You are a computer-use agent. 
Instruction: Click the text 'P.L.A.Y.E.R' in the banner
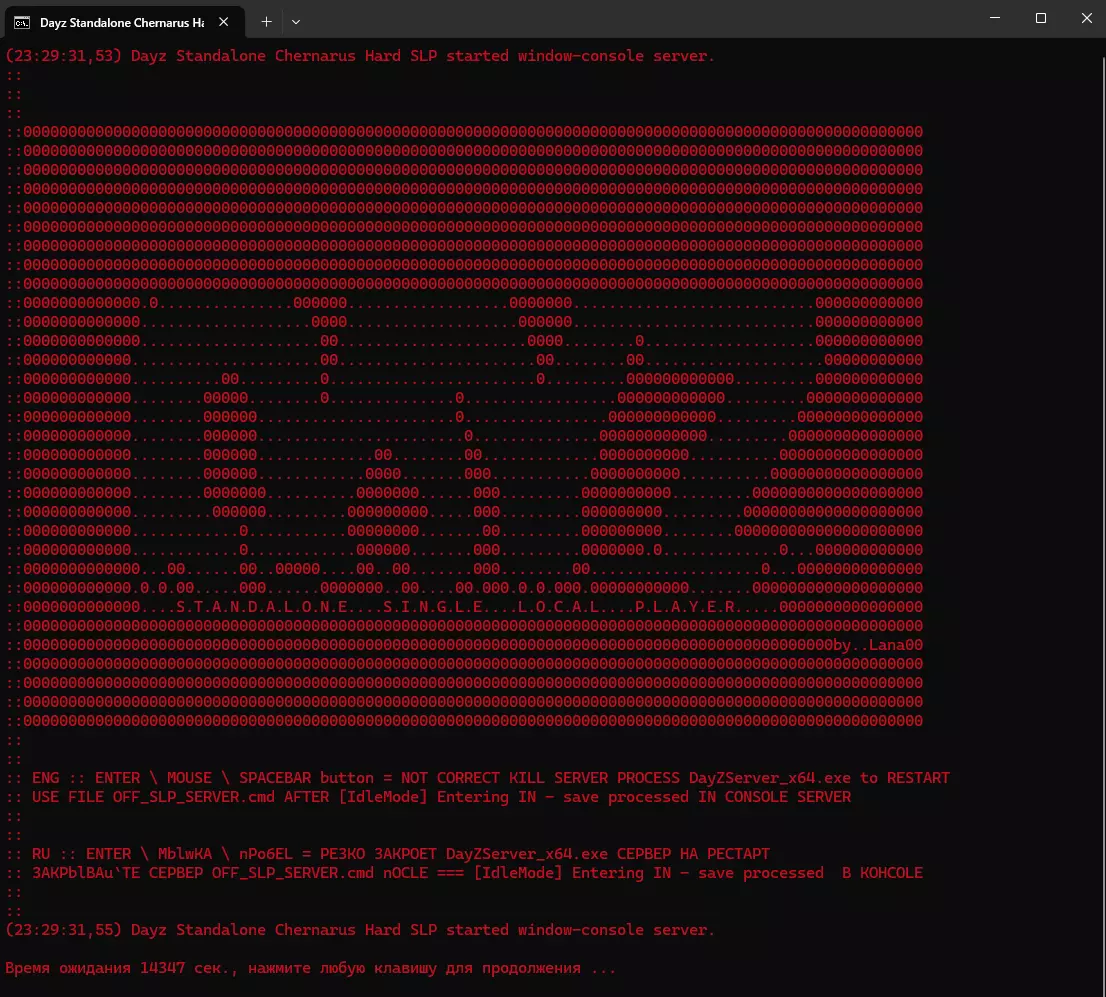pyautogui.click(x=685, y=607)
